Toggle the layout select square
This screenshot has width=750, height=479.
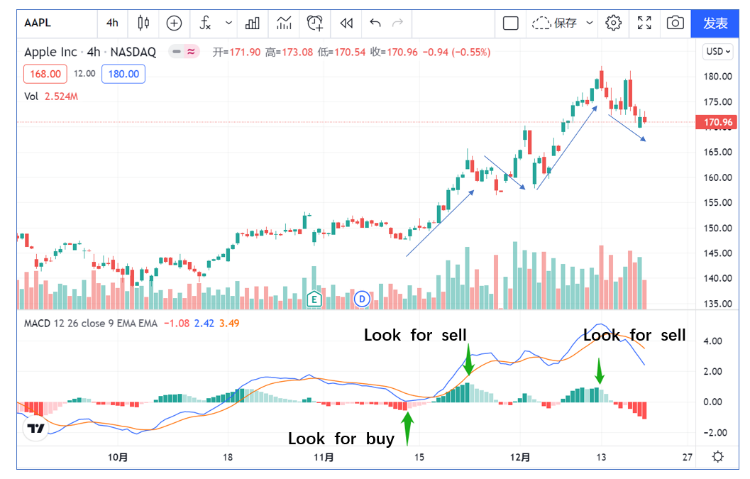(510, 22)
